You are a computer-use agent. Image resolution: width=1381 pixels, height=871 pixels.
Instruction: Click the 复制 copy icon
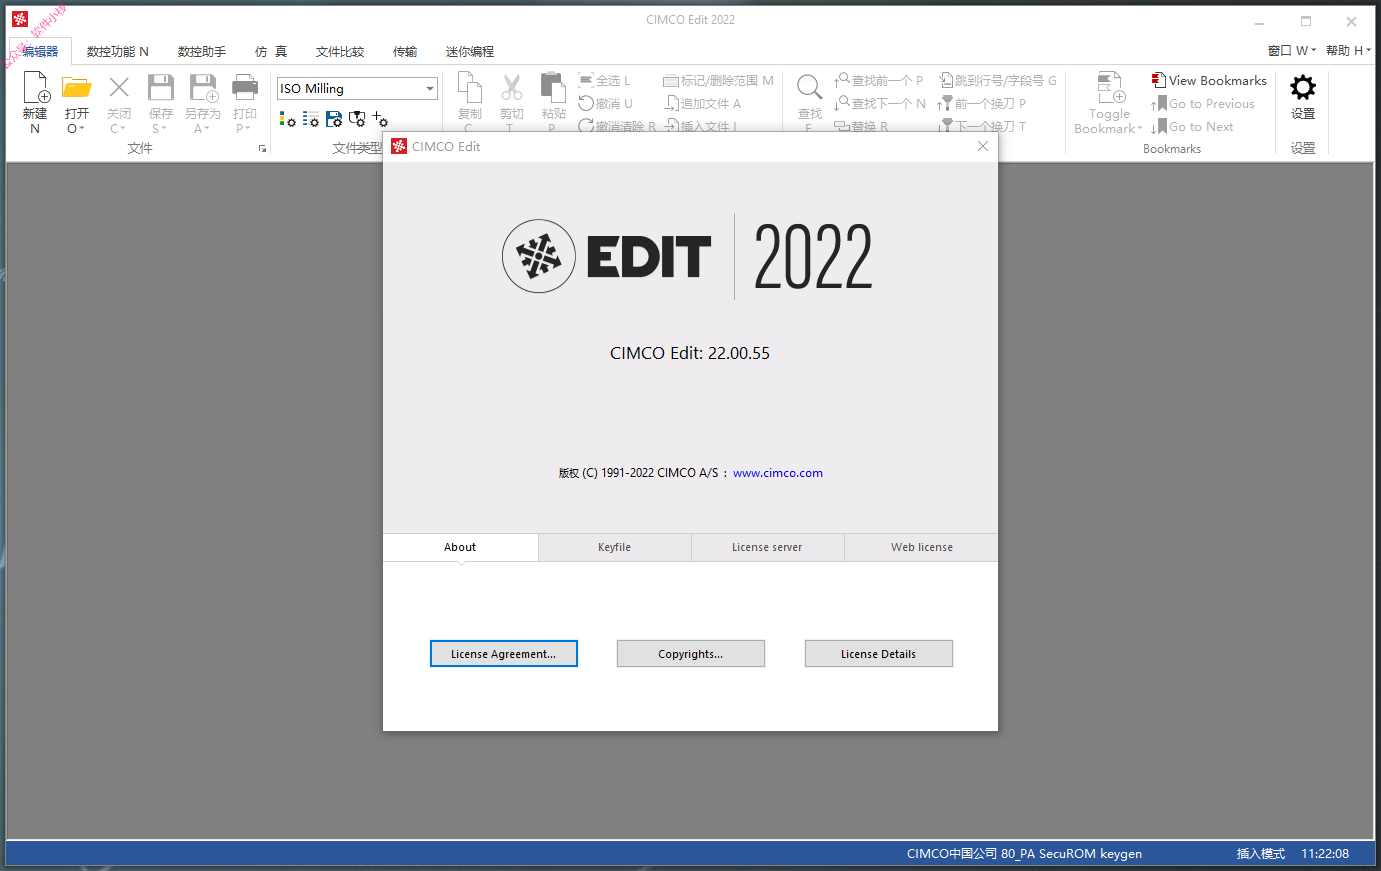(x=470, y=88)
